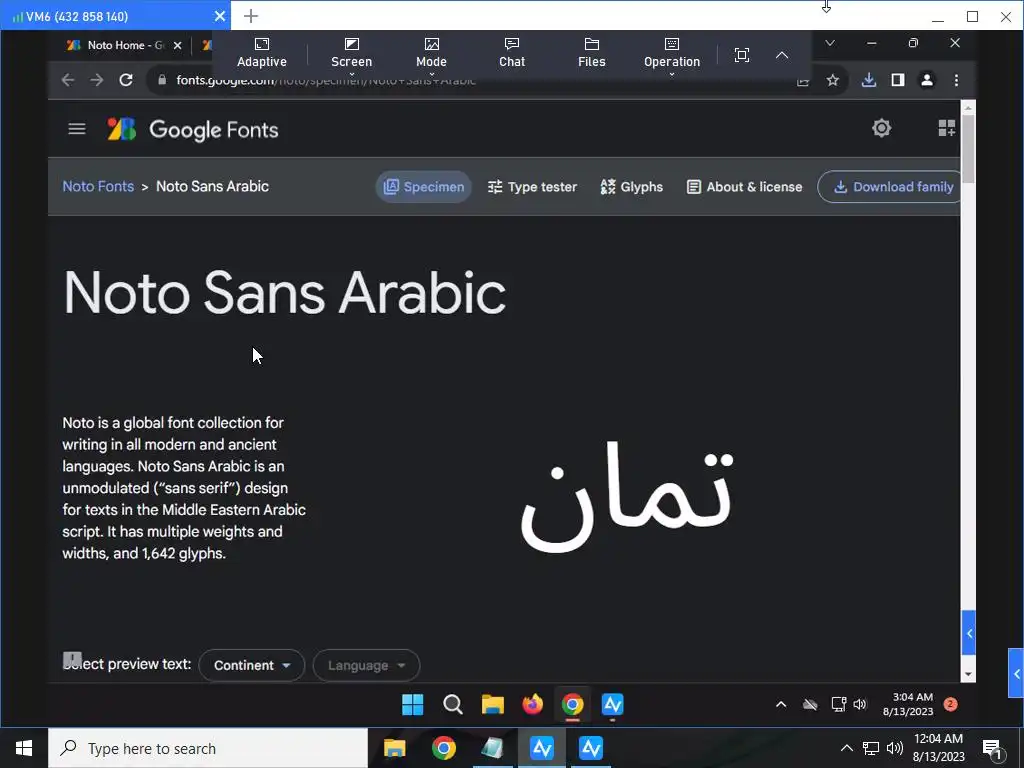
Task: Click the fullscreen icon in remote toolbar
Action: [x=742, y=55]
